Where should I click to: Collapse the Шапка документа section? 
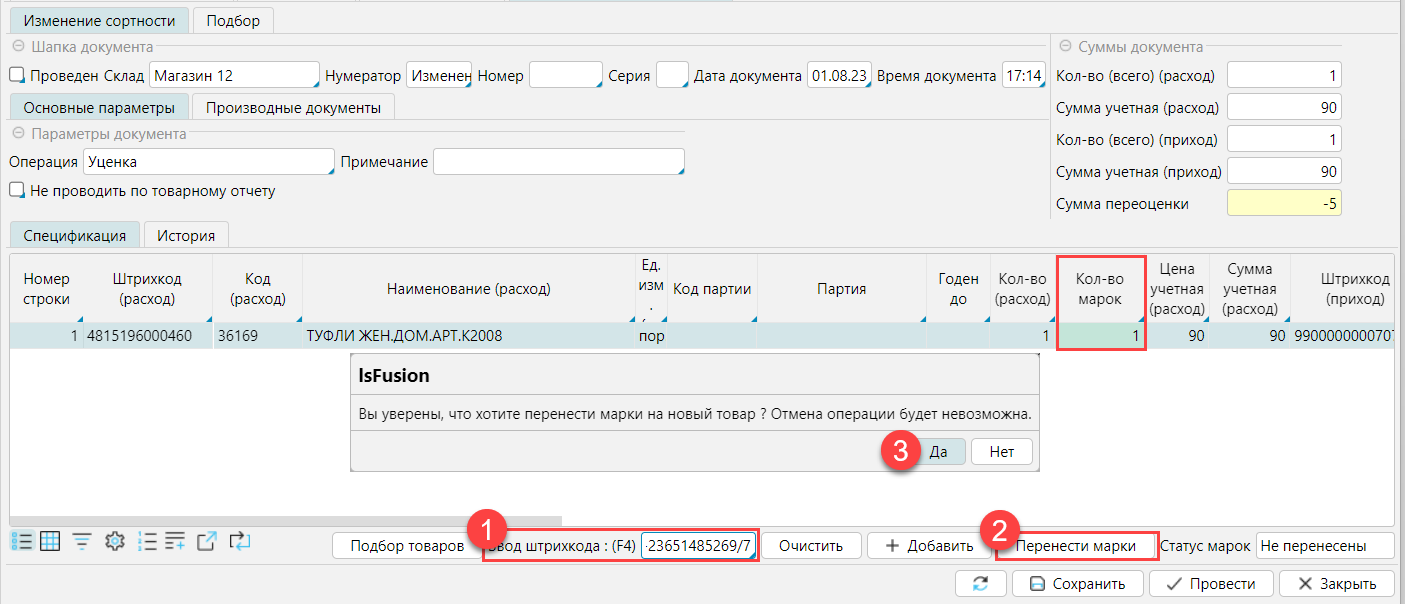(x=18, y=47)
